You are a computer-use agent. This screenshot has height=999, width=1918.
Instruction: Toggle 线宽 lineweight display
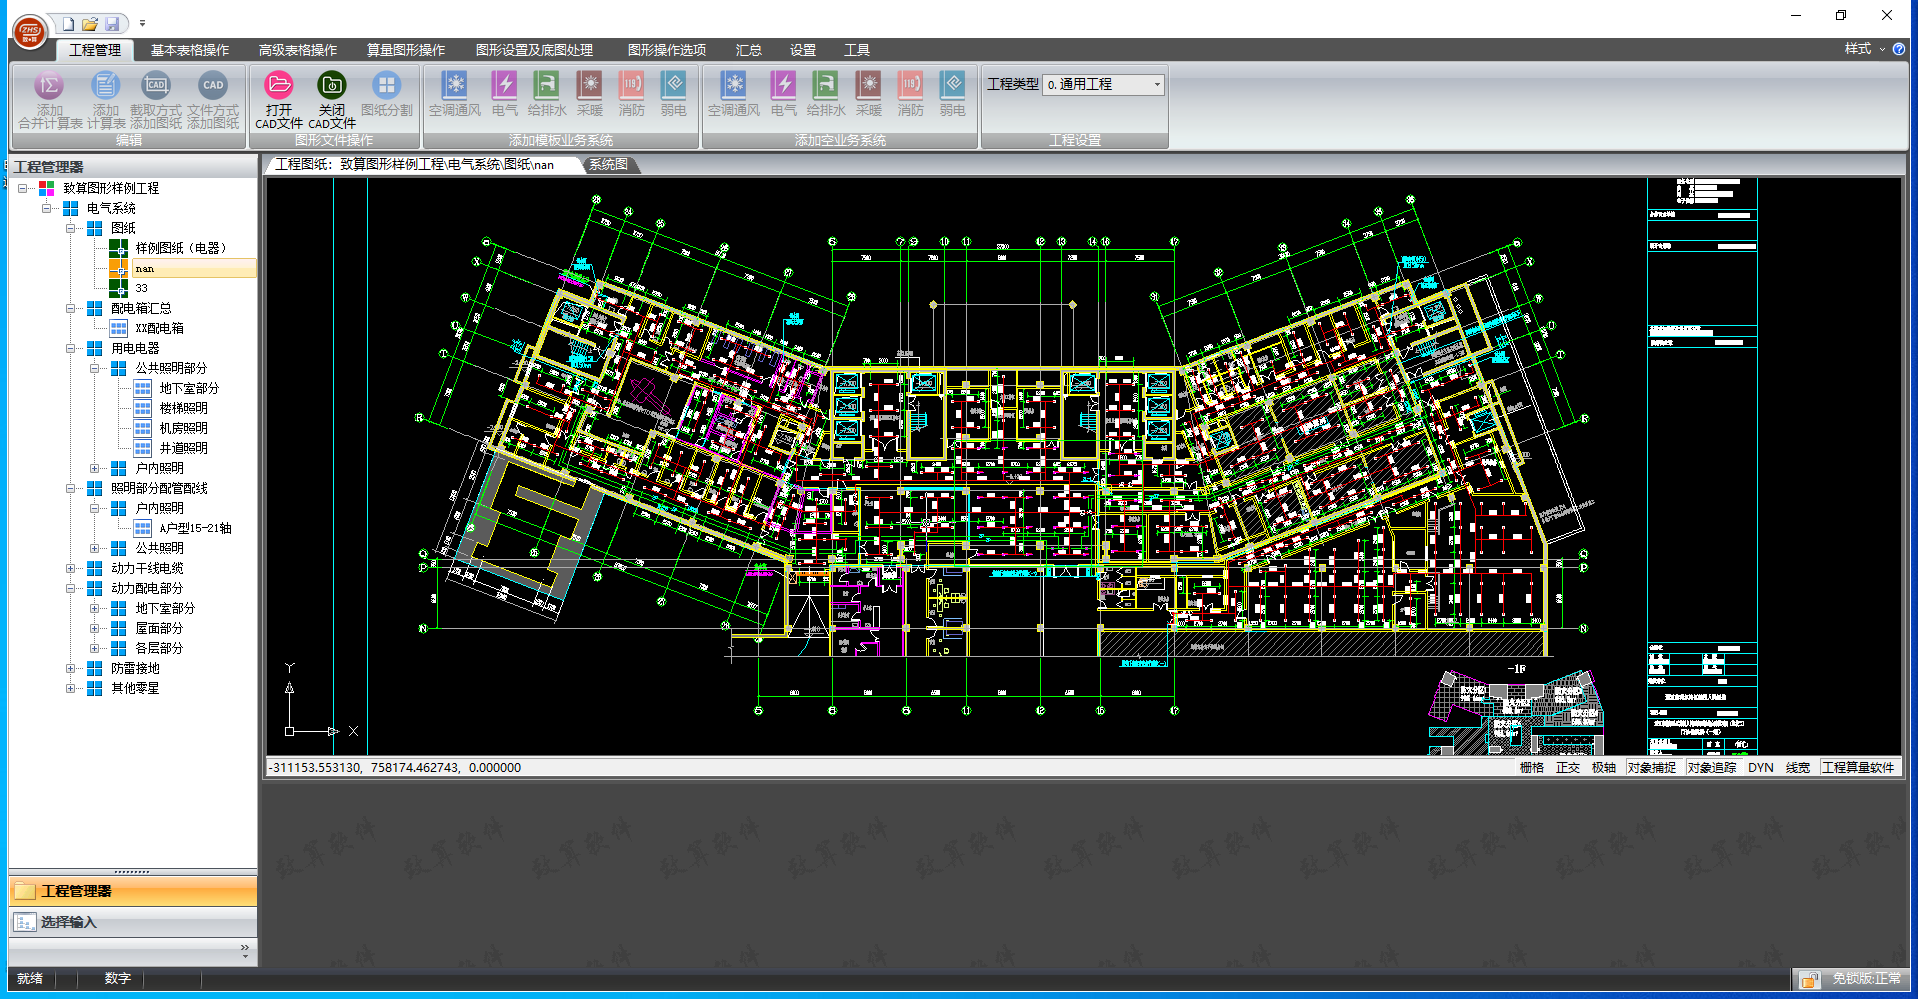tap(1798, 768)
